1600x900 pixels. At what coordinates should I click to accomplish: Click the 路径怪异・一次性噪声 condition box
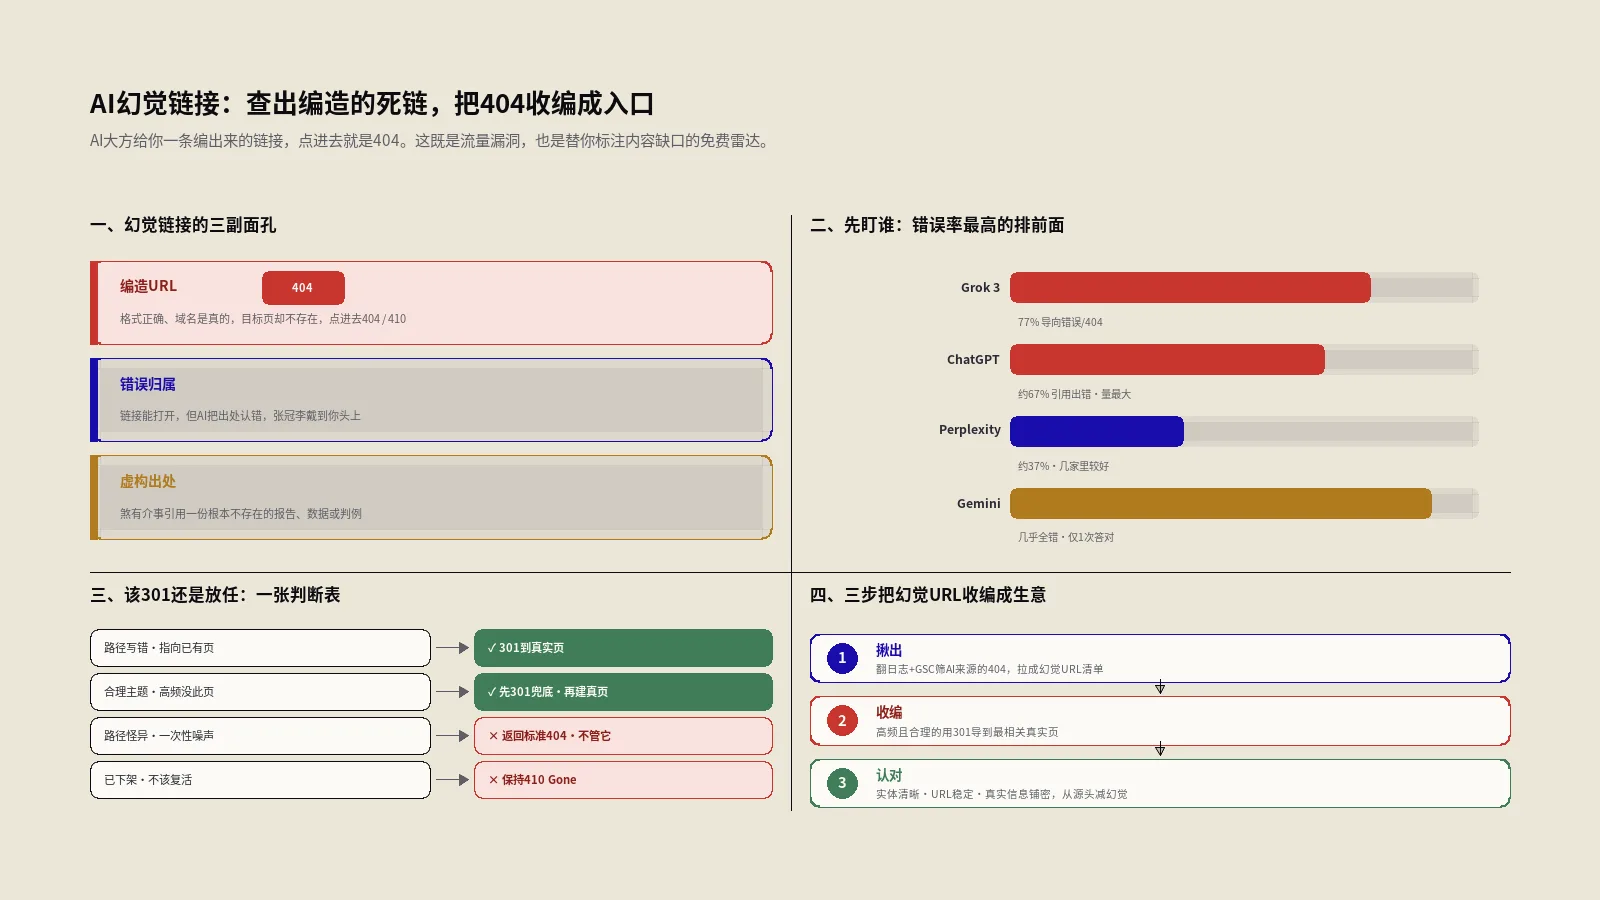[x=260, y=736]
